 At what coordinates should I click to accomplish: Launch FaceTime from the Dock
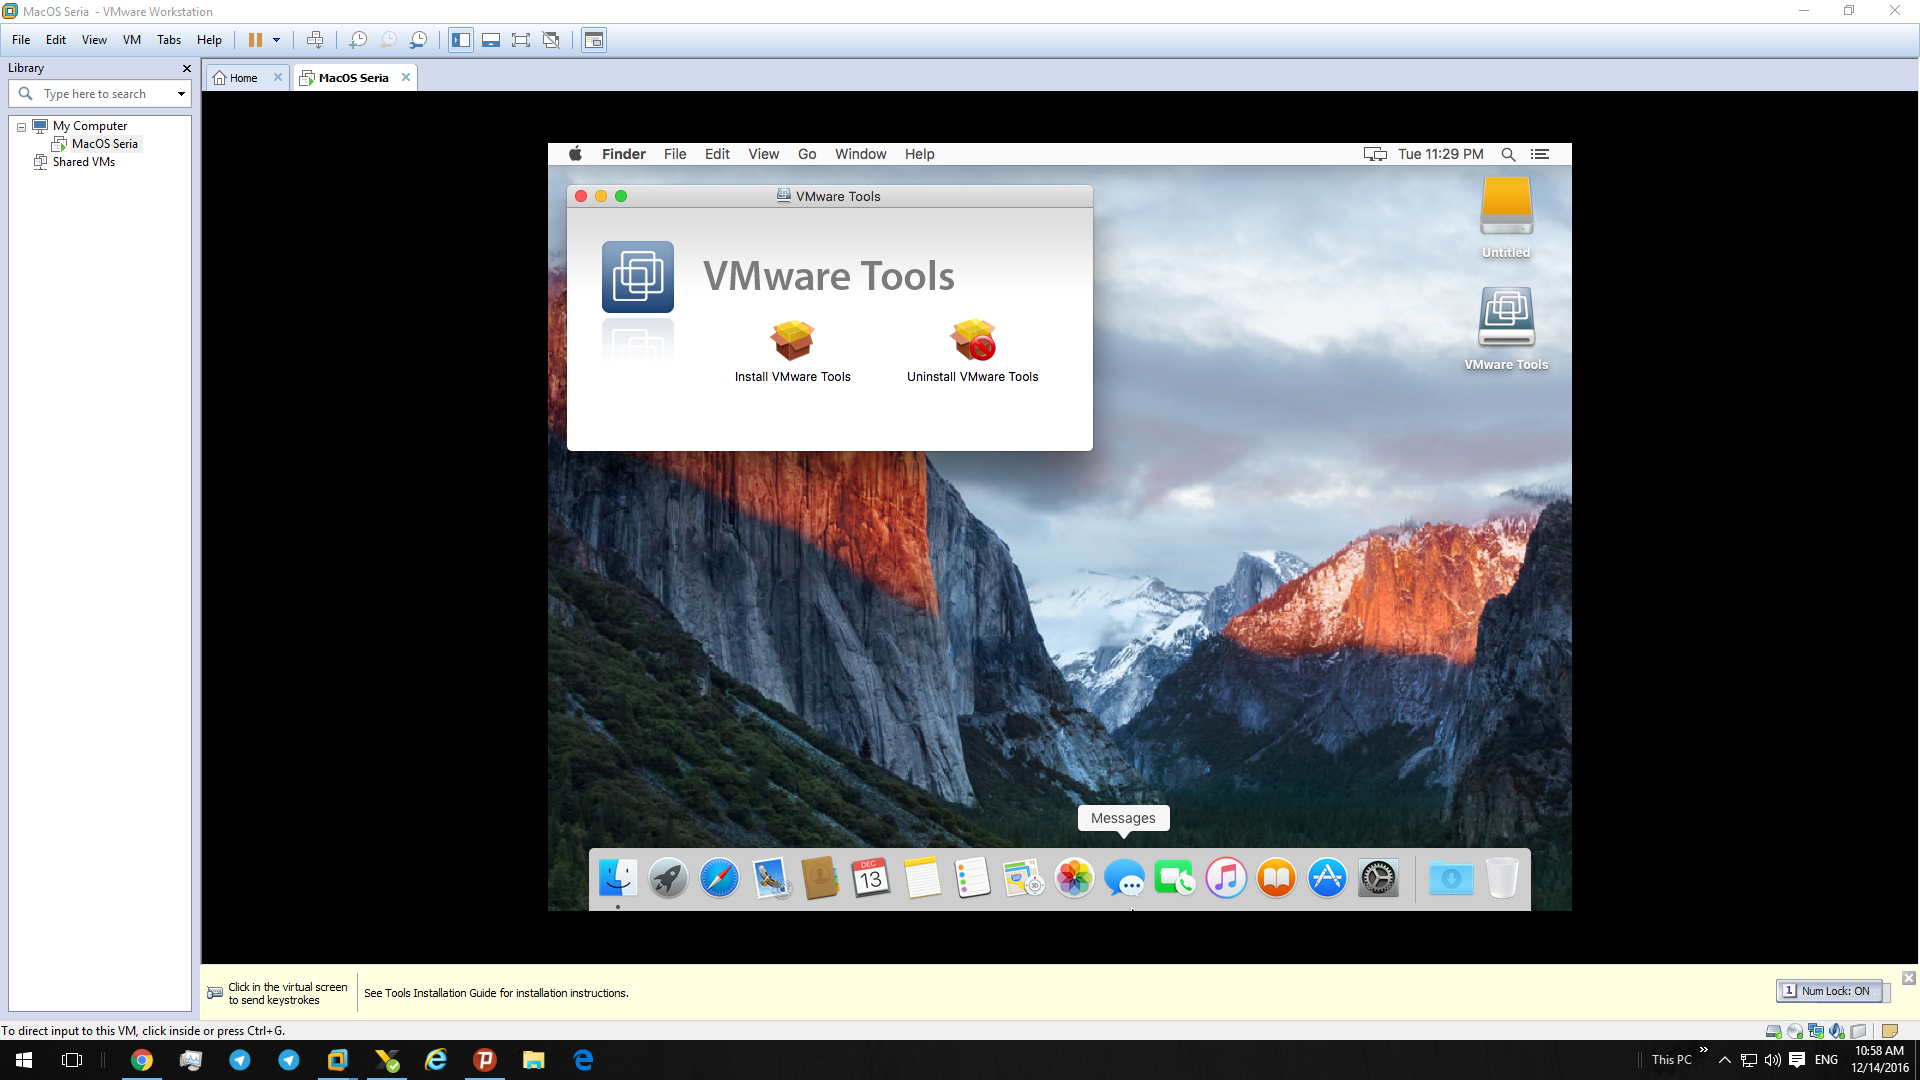click(1175, 878)
